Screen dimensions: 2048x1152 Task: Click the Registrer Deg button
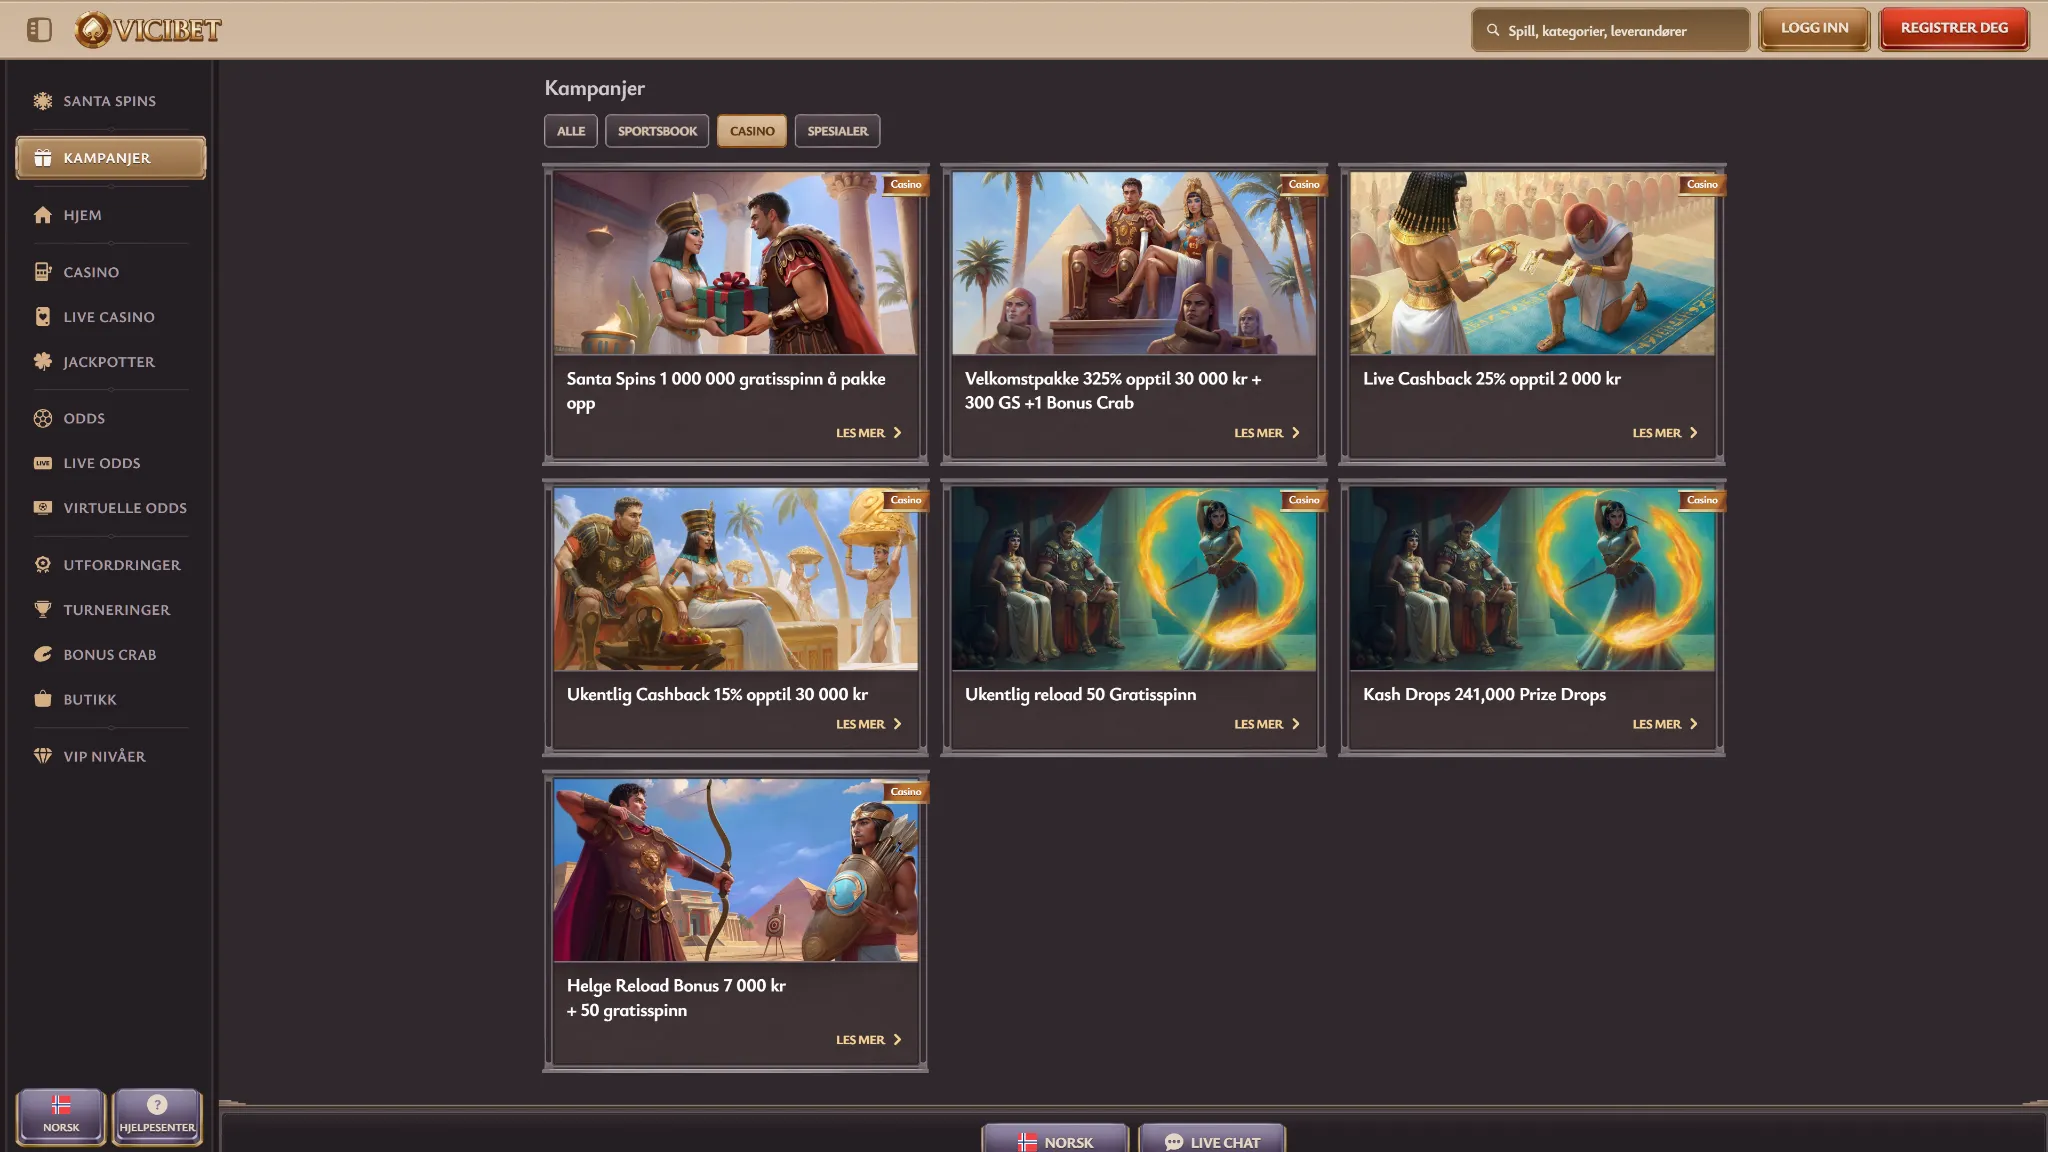(1953, 28)
